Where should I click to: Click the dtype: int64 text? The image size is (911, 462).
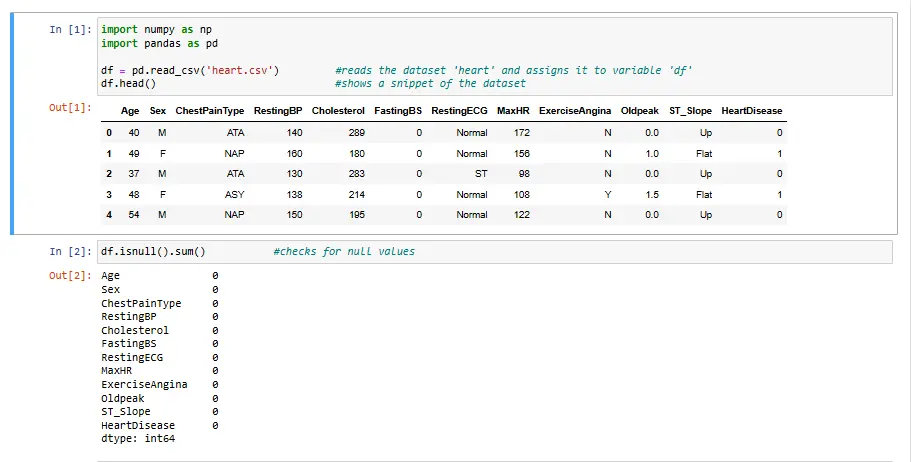138,439
